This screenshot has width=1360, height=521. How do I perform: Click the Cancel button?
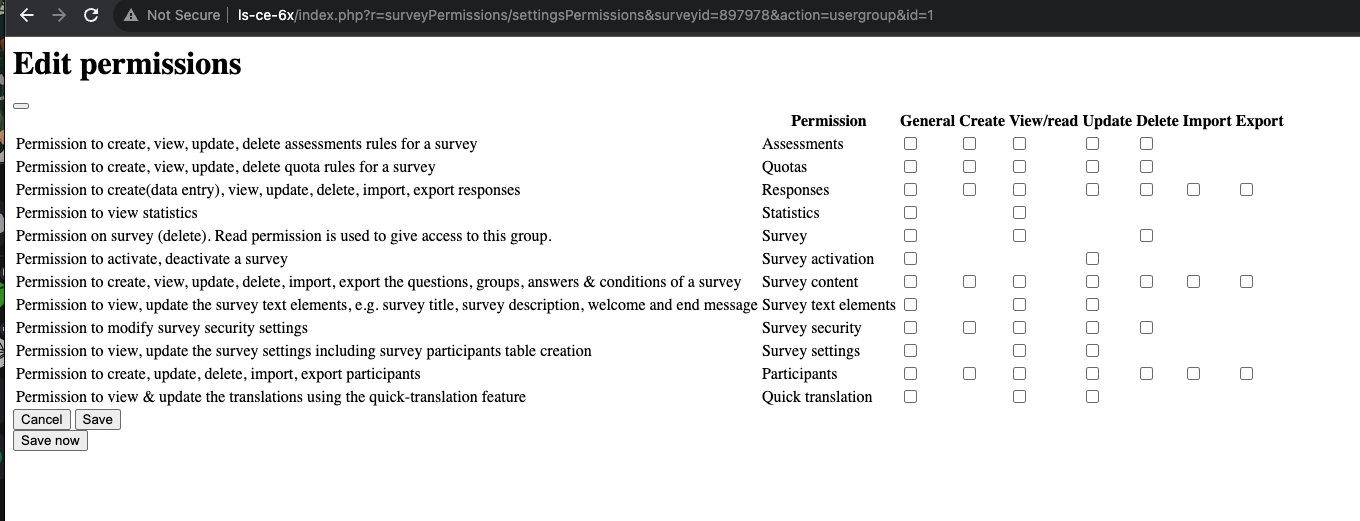click(42, 420)
